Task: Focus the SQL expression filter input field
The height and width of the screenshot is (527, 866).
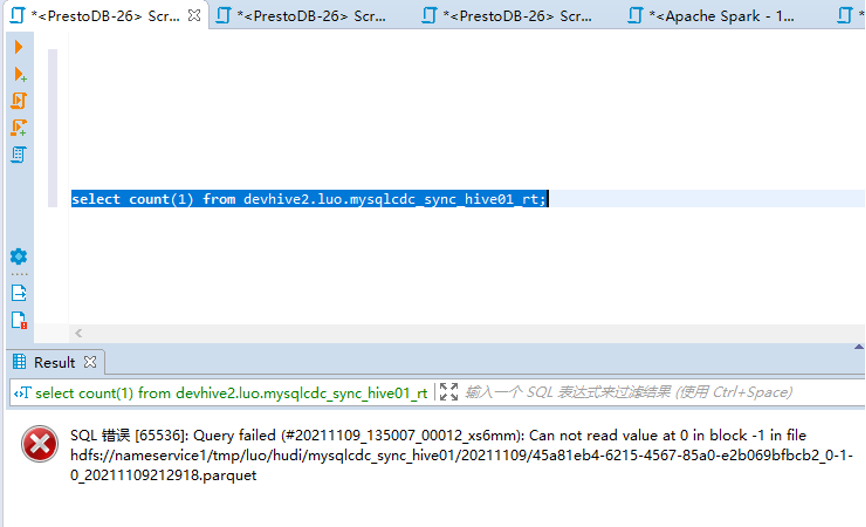Action: (x=663, y=392)
